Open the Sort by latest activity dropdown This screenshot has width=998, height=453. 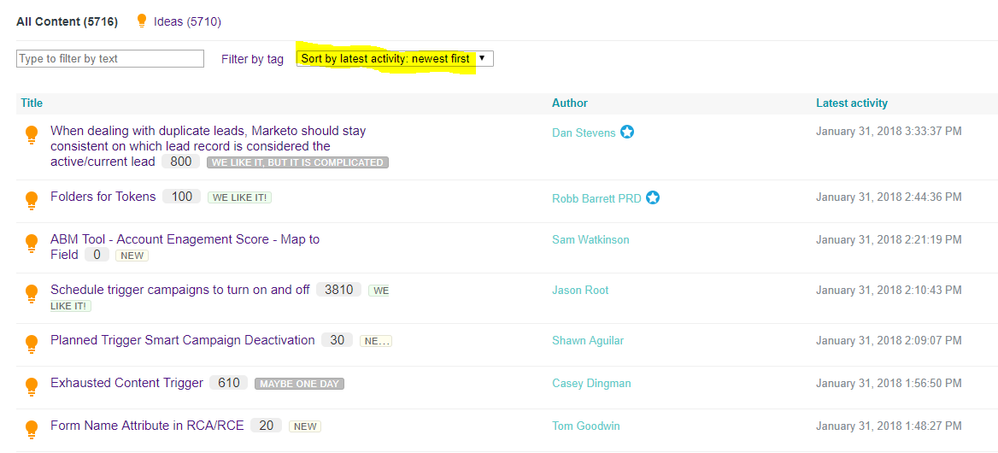pos(395,59)
